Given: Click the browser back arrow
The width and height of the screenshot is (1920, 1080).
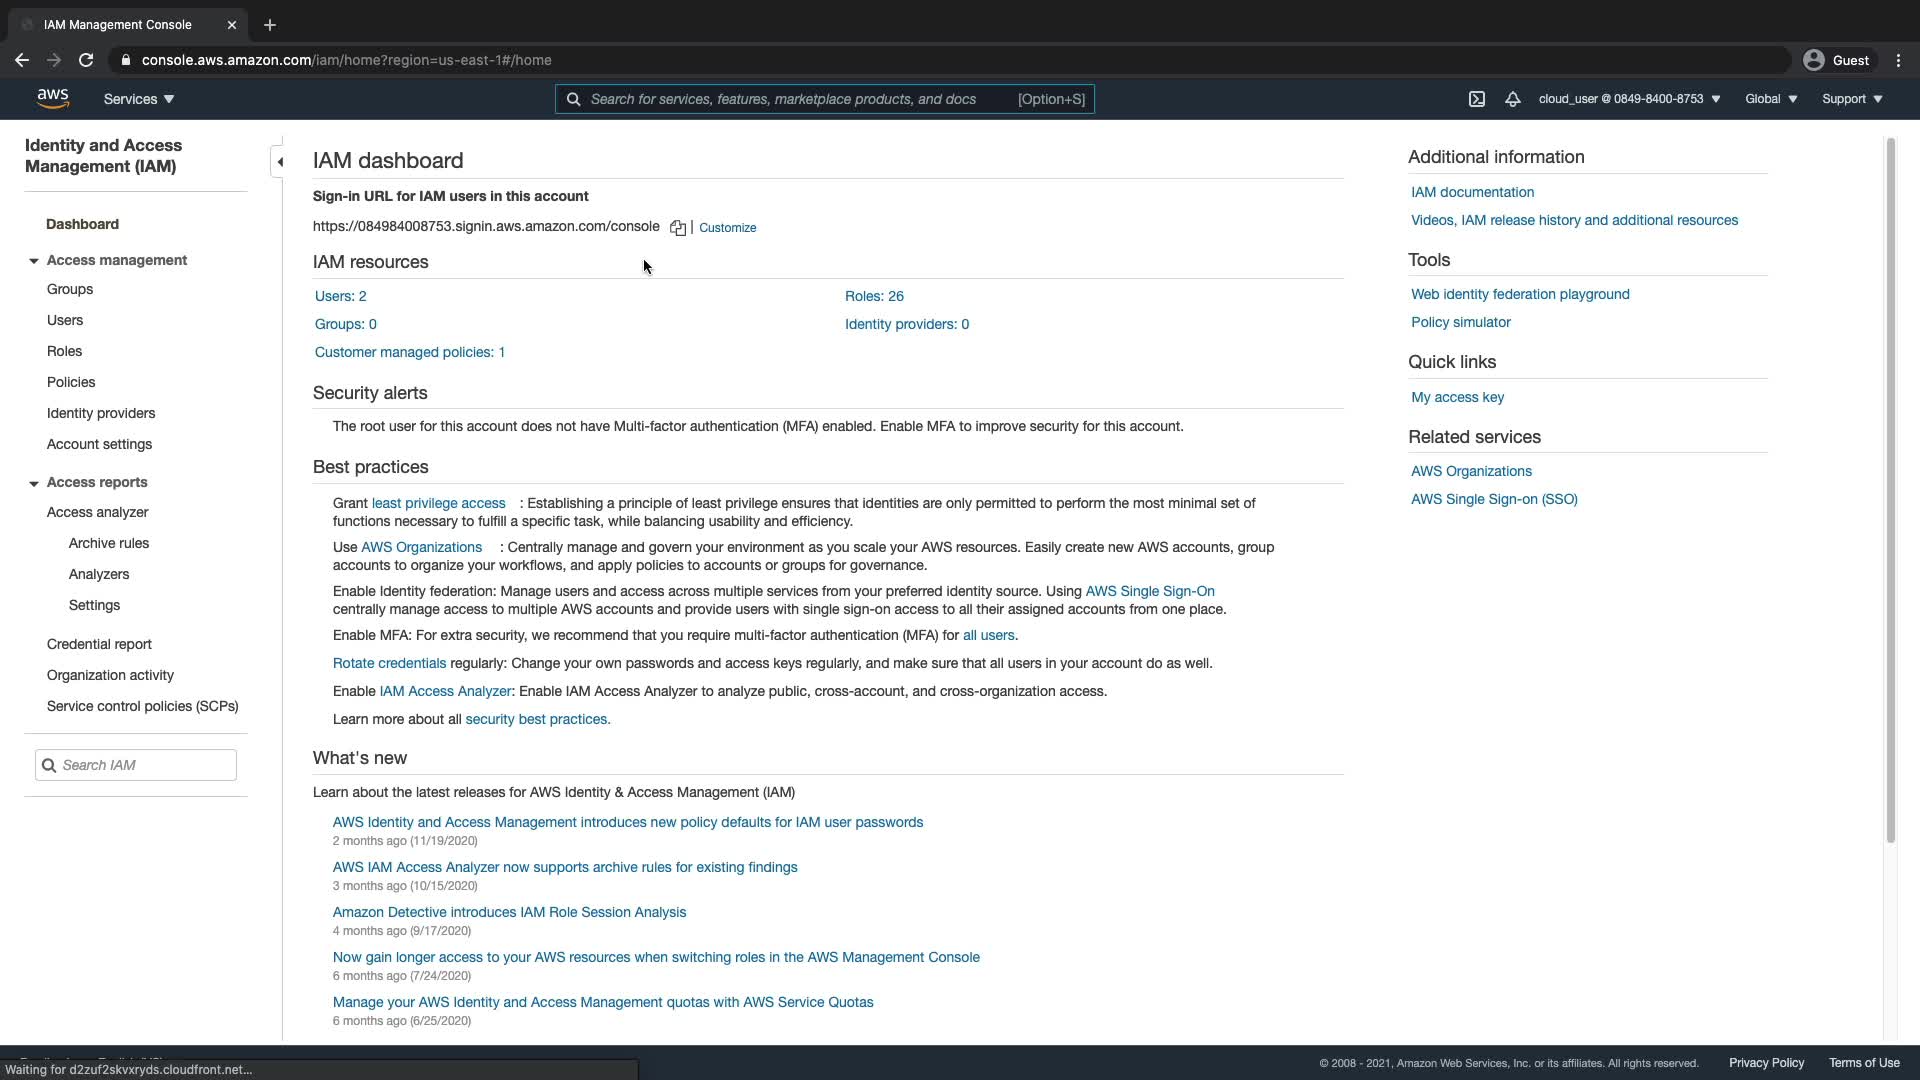Looking at the screenshot, I should click(x=22, y=60).
